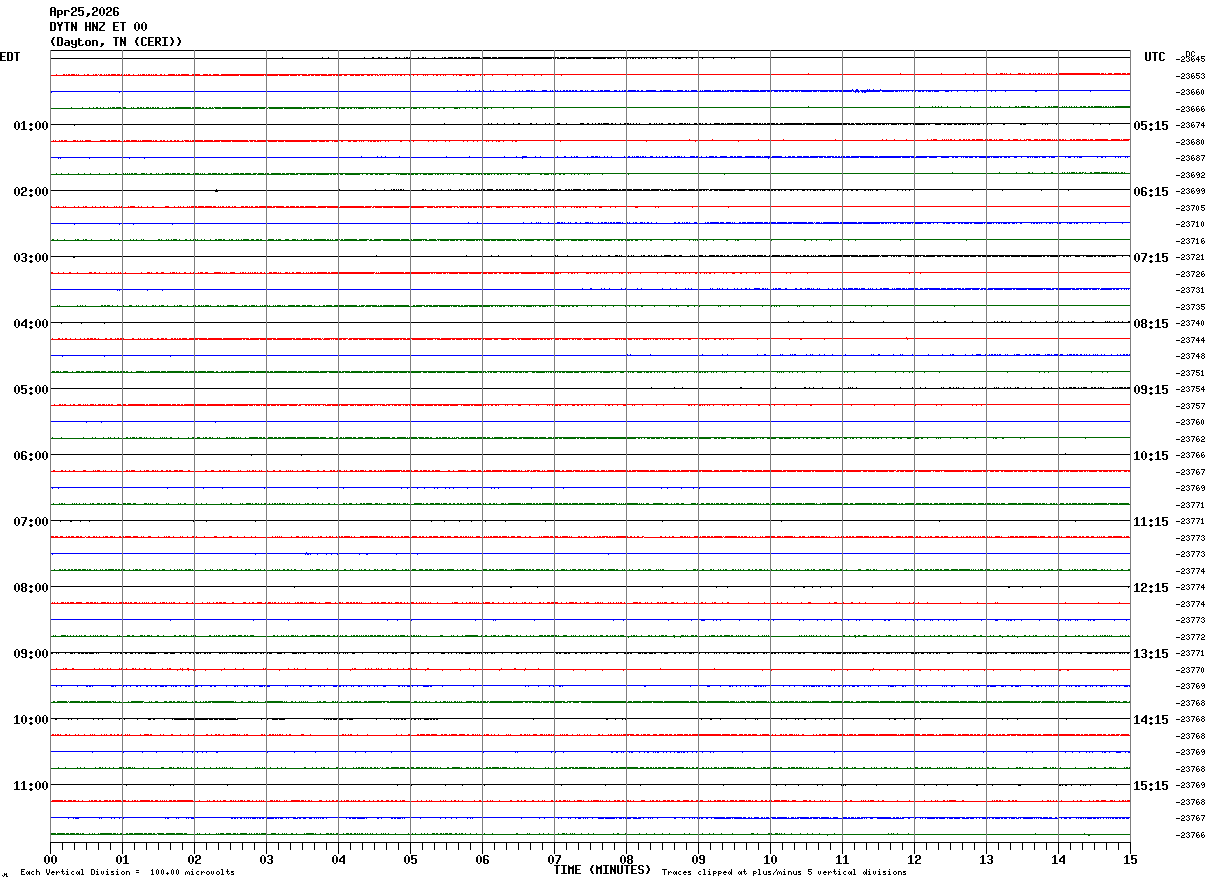Click the '13:15' UTC time label

(1150, 653)
